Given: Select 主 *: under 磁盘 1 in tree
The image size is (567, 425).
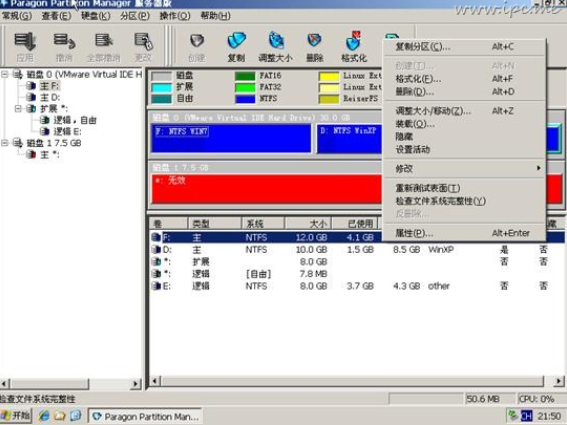Looking at the screenshot, I should pyautogui.click(x=50, y=154).
